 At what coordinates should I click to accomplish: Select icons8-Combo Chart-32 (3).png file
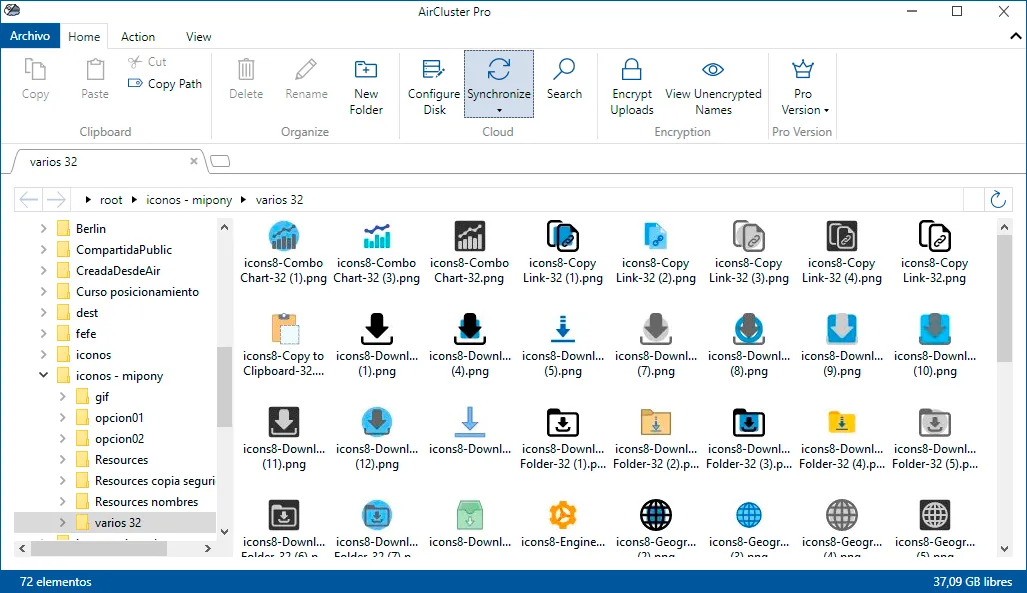click(x=377, y=252)
